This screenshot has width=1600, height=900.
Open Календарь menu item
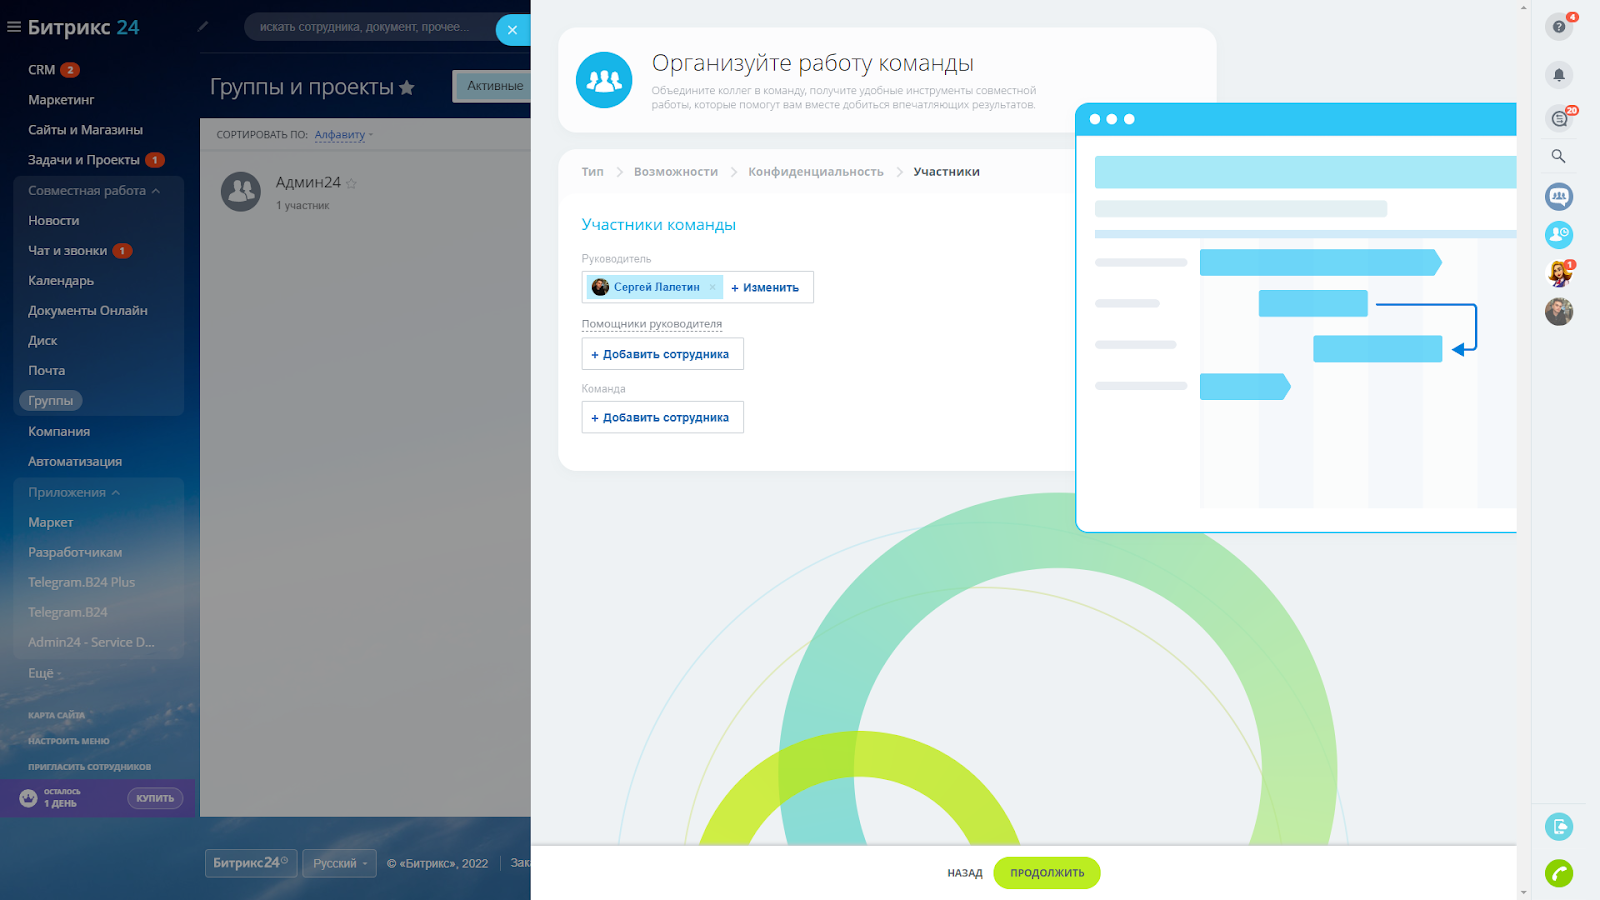61,281
